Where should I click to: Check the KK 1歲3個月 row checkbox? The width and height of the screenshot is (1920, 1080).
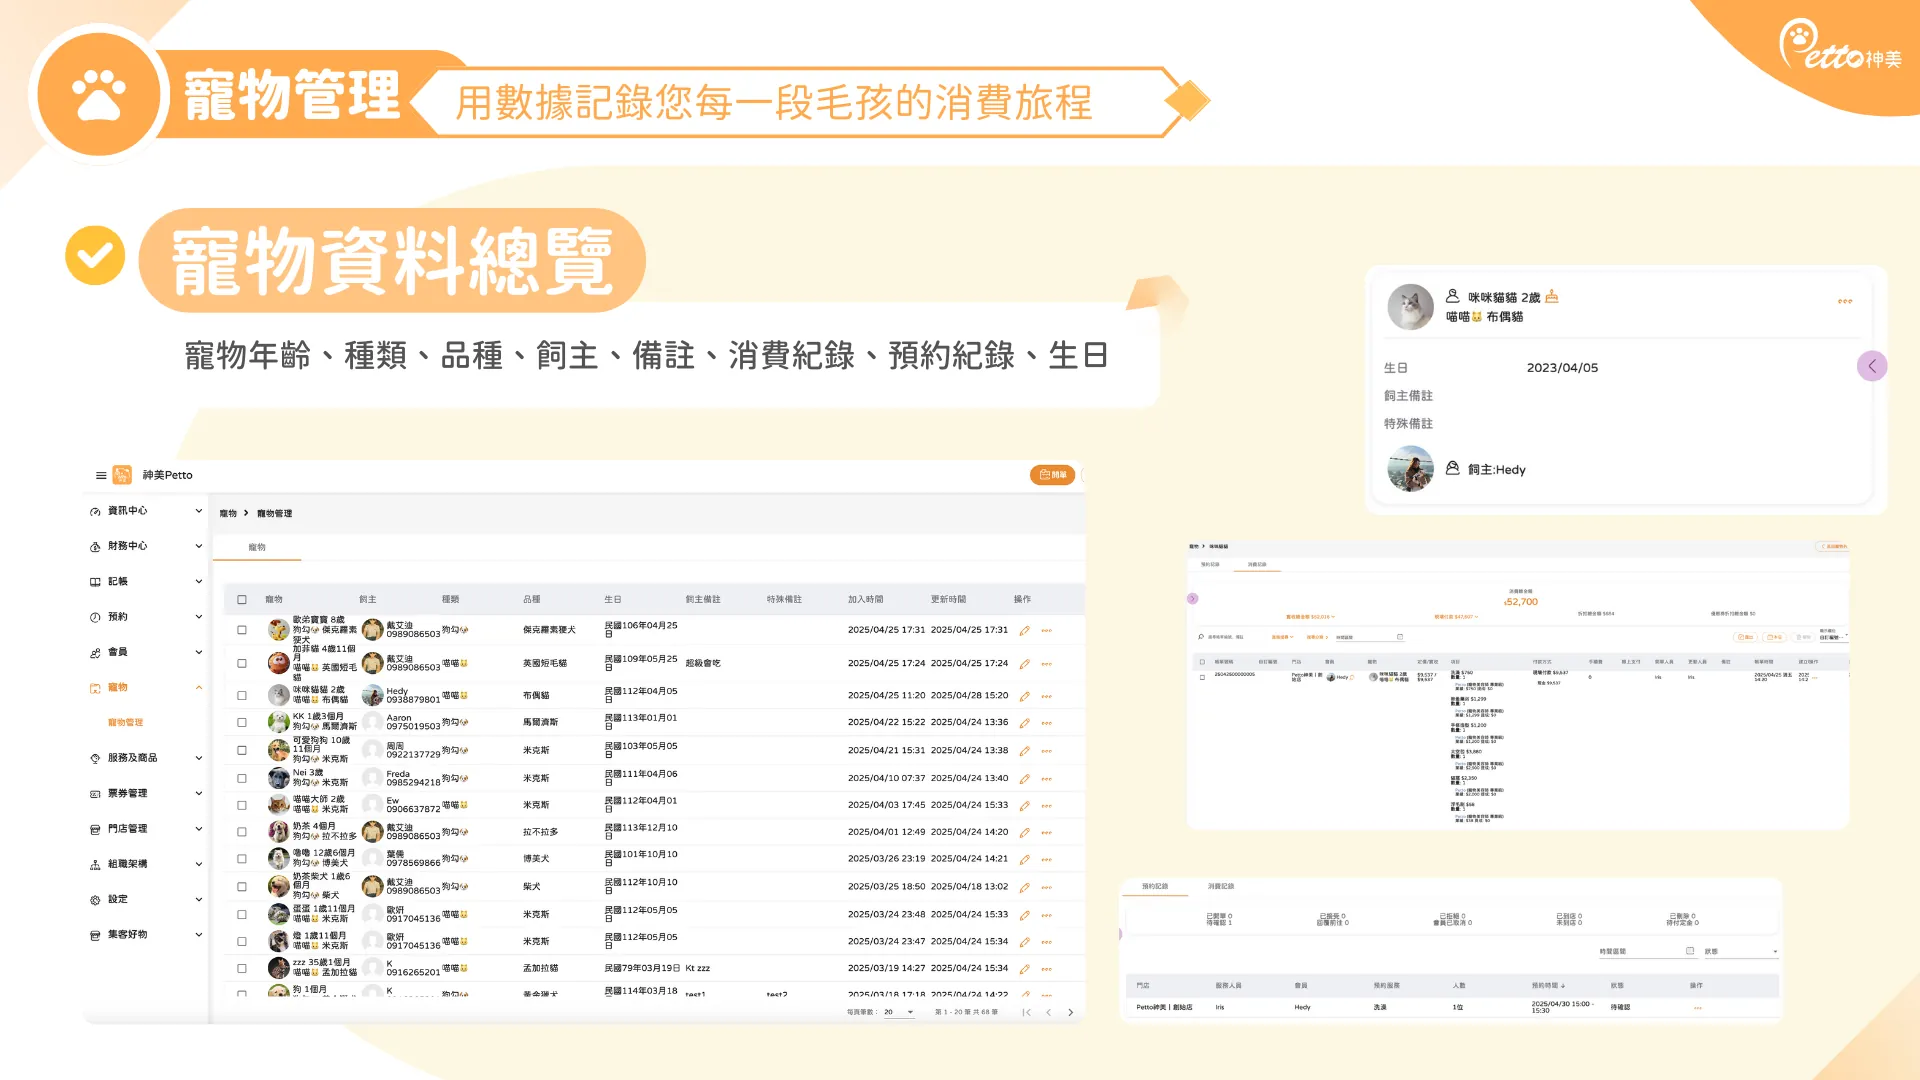(242, 723)
